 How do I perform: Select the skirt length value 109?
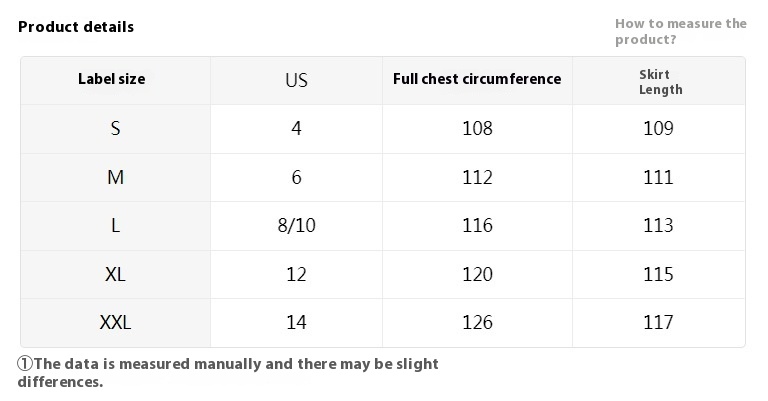pyautogui.click(x=658, y=128)
